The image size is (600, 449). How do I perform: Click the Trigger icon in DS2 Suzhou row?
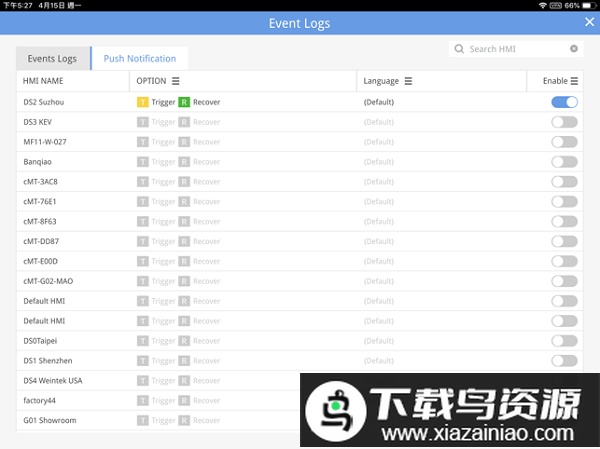click(x=142, y=102)
